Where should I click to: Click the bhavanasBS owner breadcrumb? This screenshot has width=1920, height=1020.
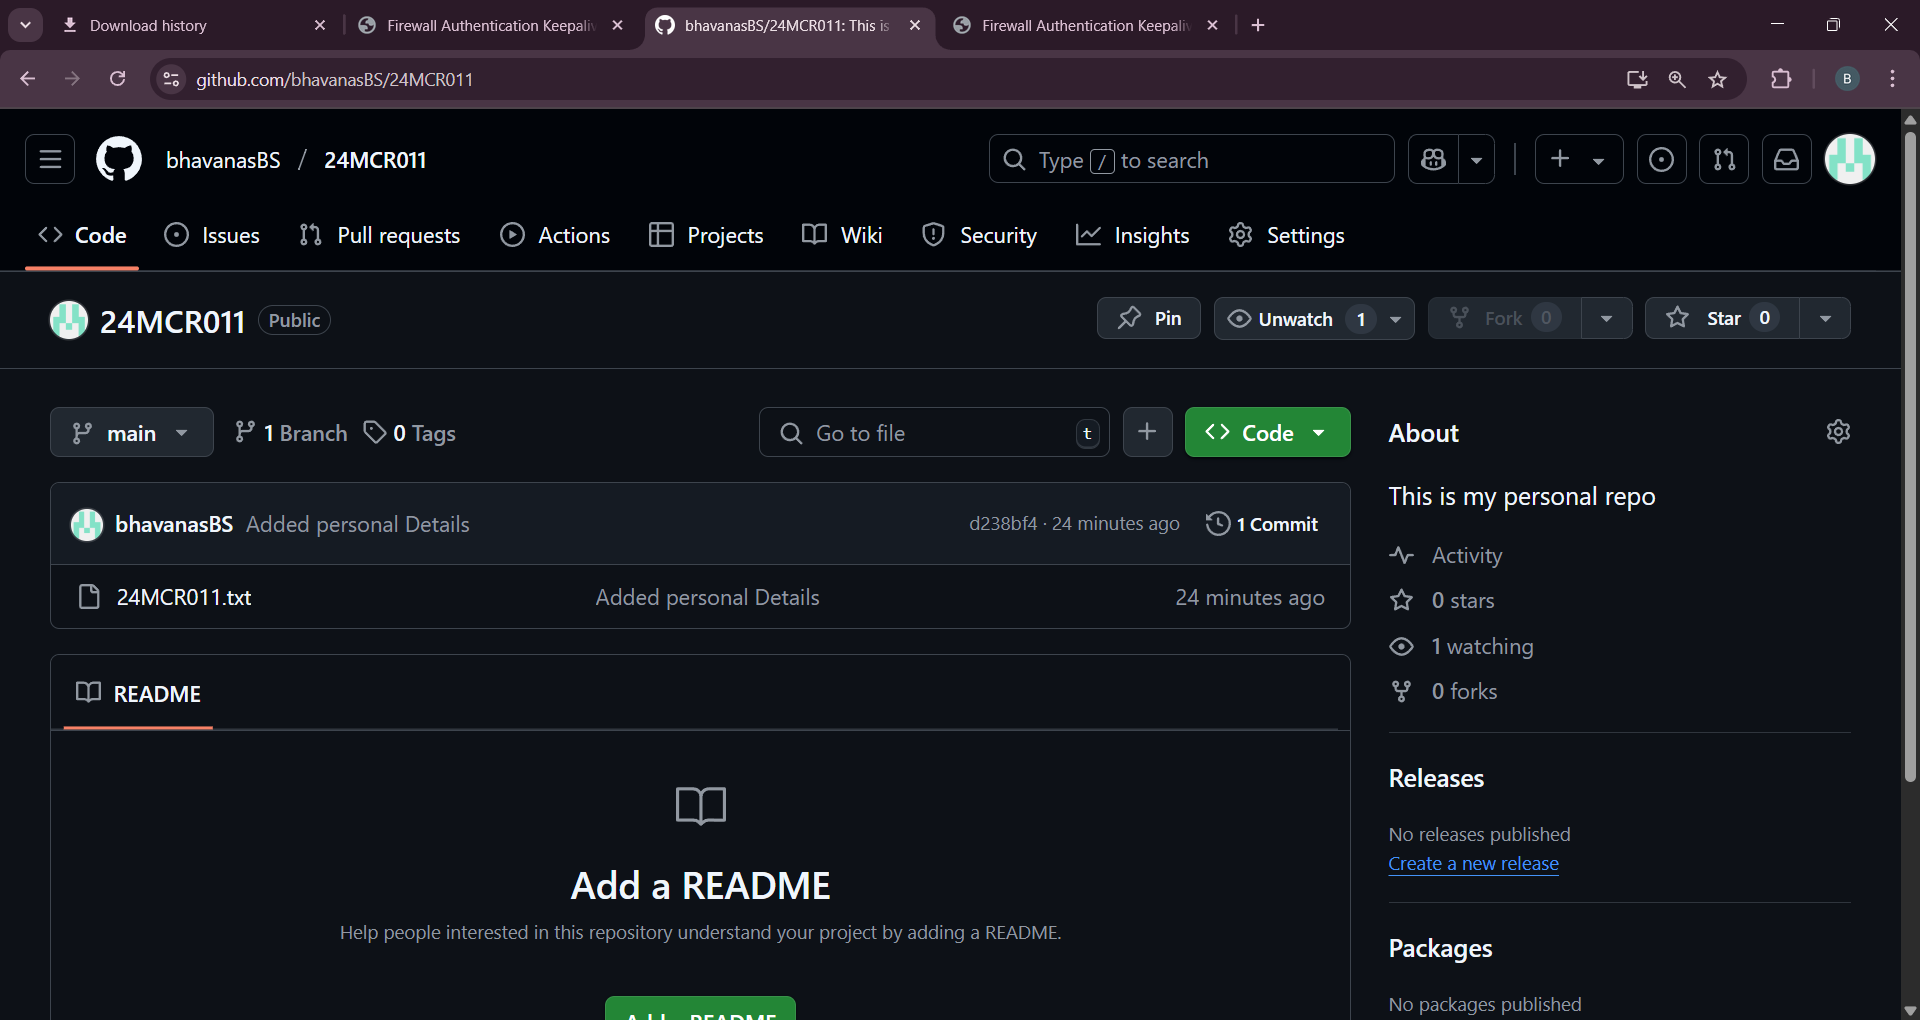pos(223,160)
